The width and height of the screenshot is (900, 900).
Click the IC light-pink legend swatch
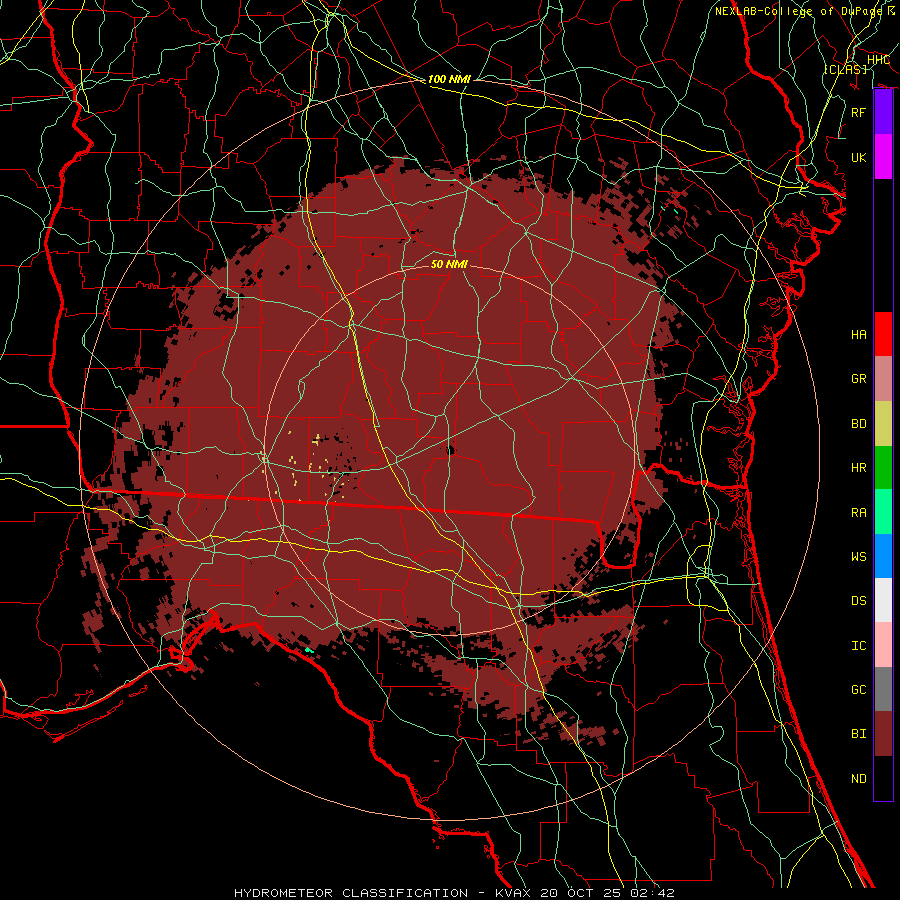pos(883,645)
